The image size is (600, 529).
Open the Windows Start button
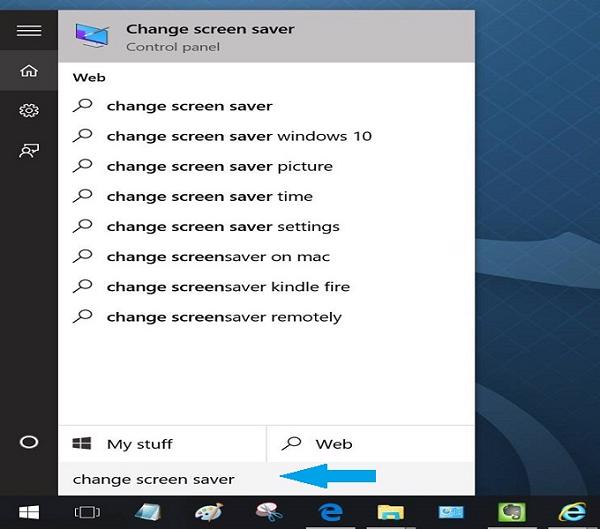tap(29, 512)
